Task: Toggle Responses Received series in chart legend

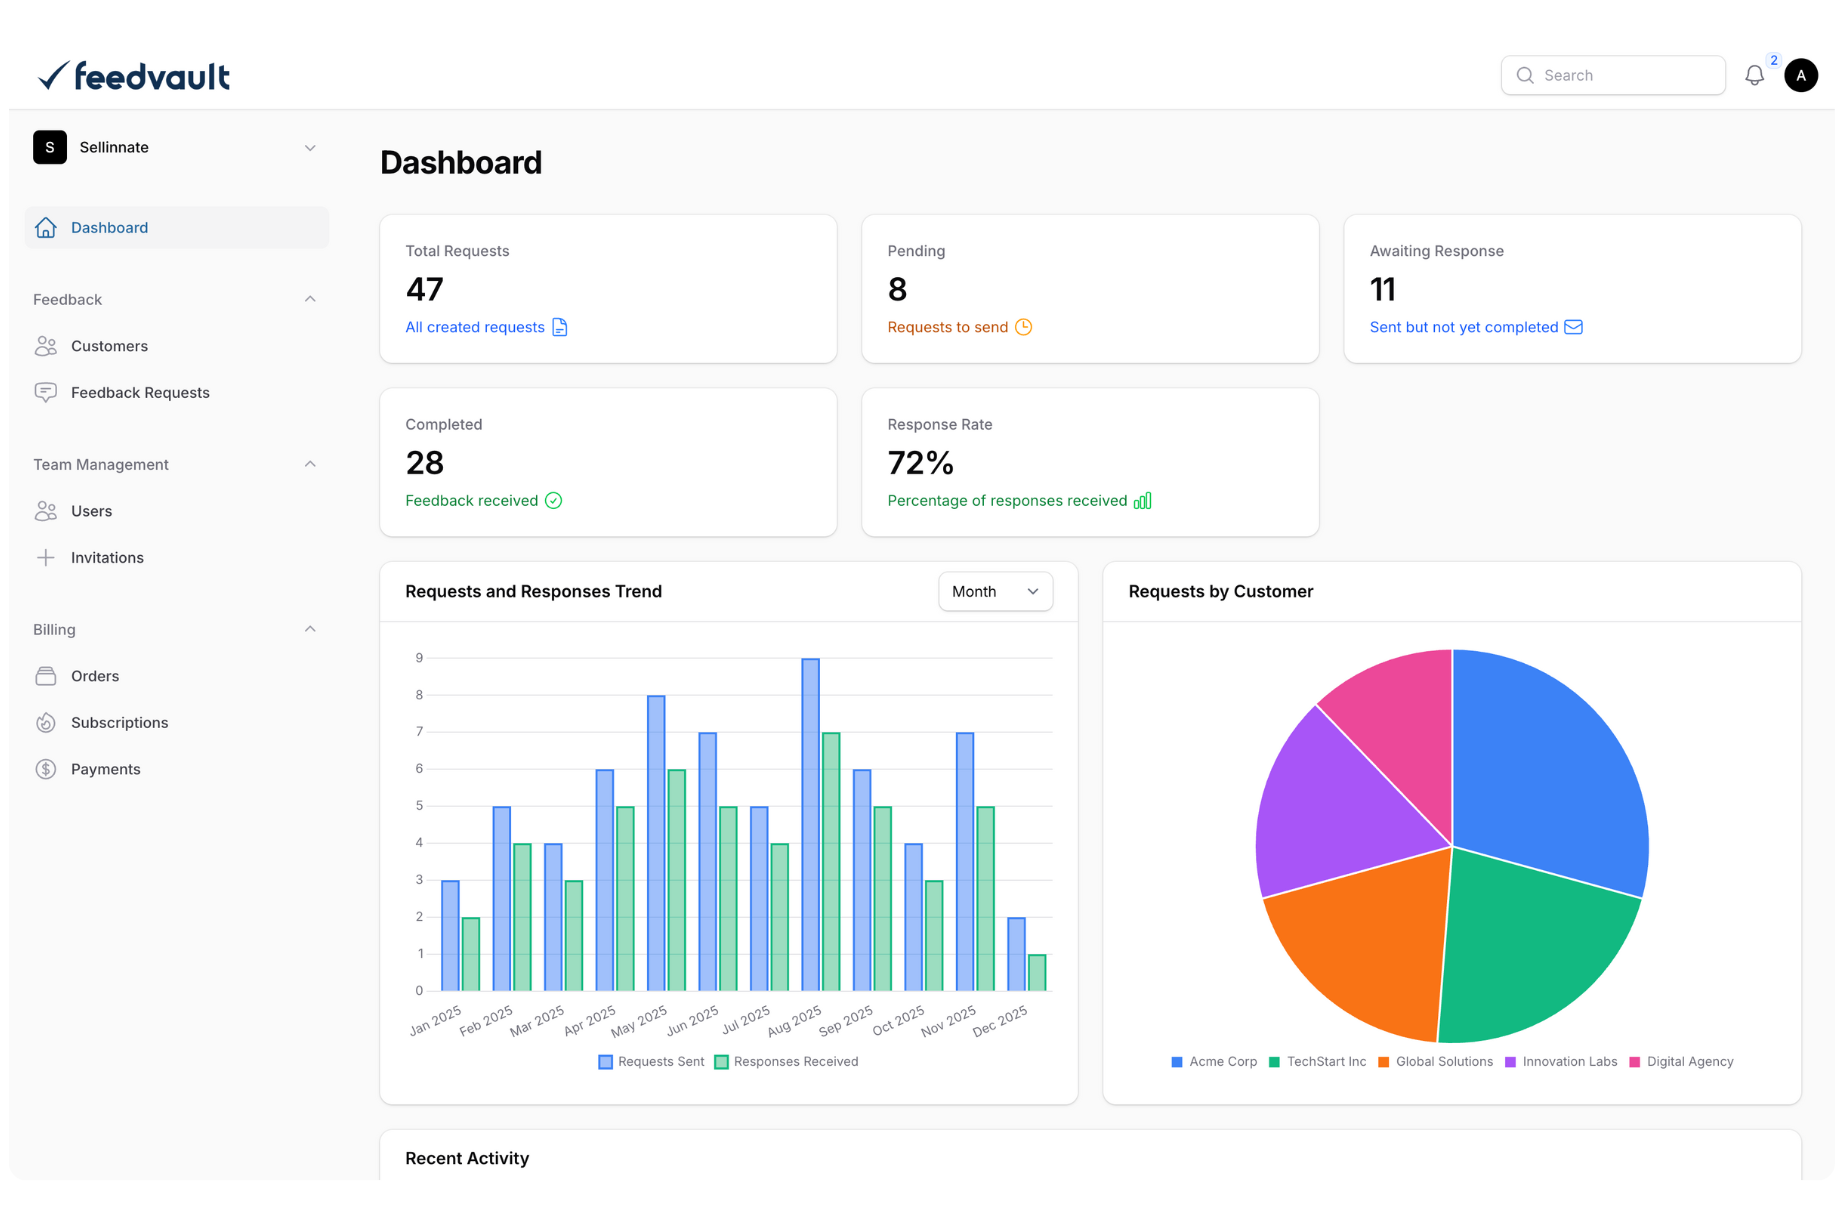Action: [786, 1062]
